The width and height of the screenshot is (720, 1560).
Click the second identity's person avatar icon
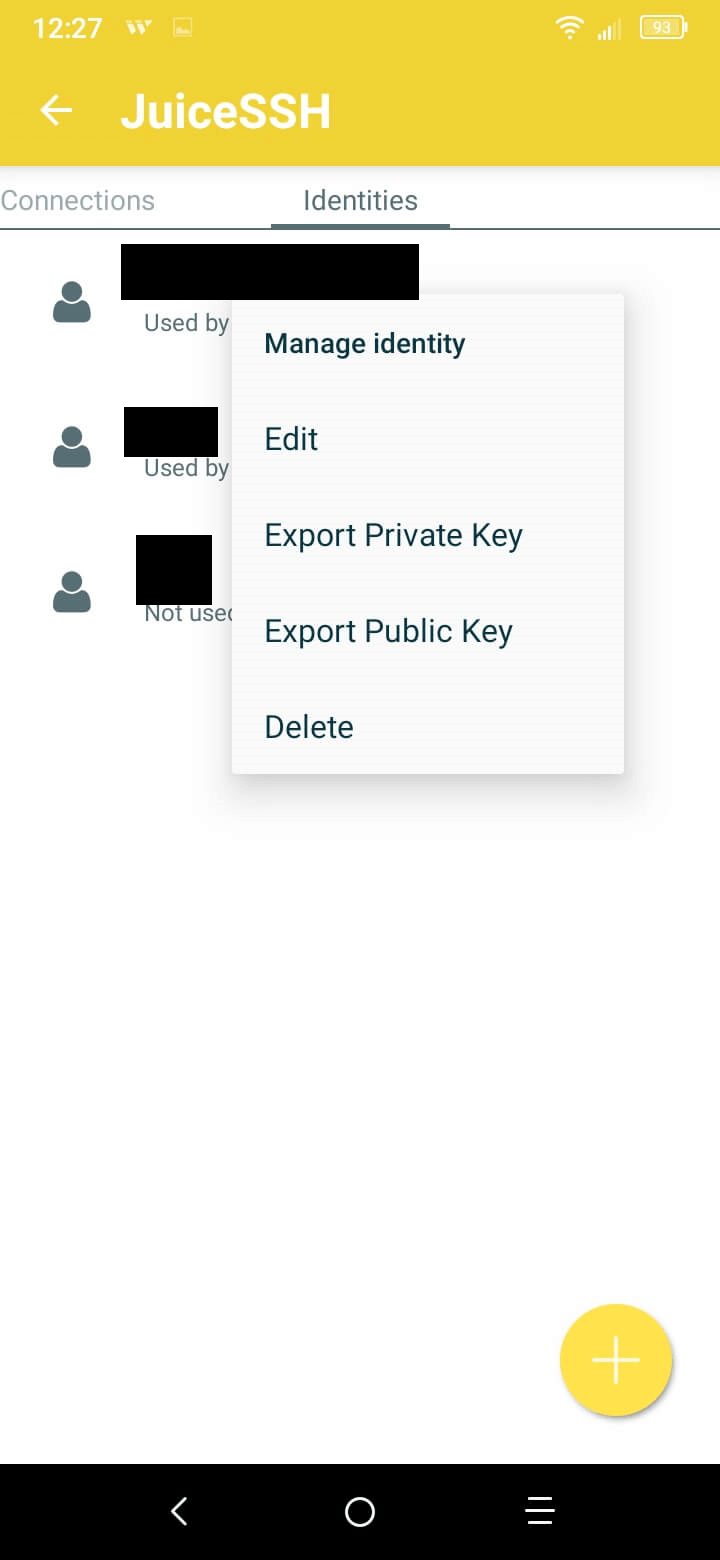(x=72, y=446)
